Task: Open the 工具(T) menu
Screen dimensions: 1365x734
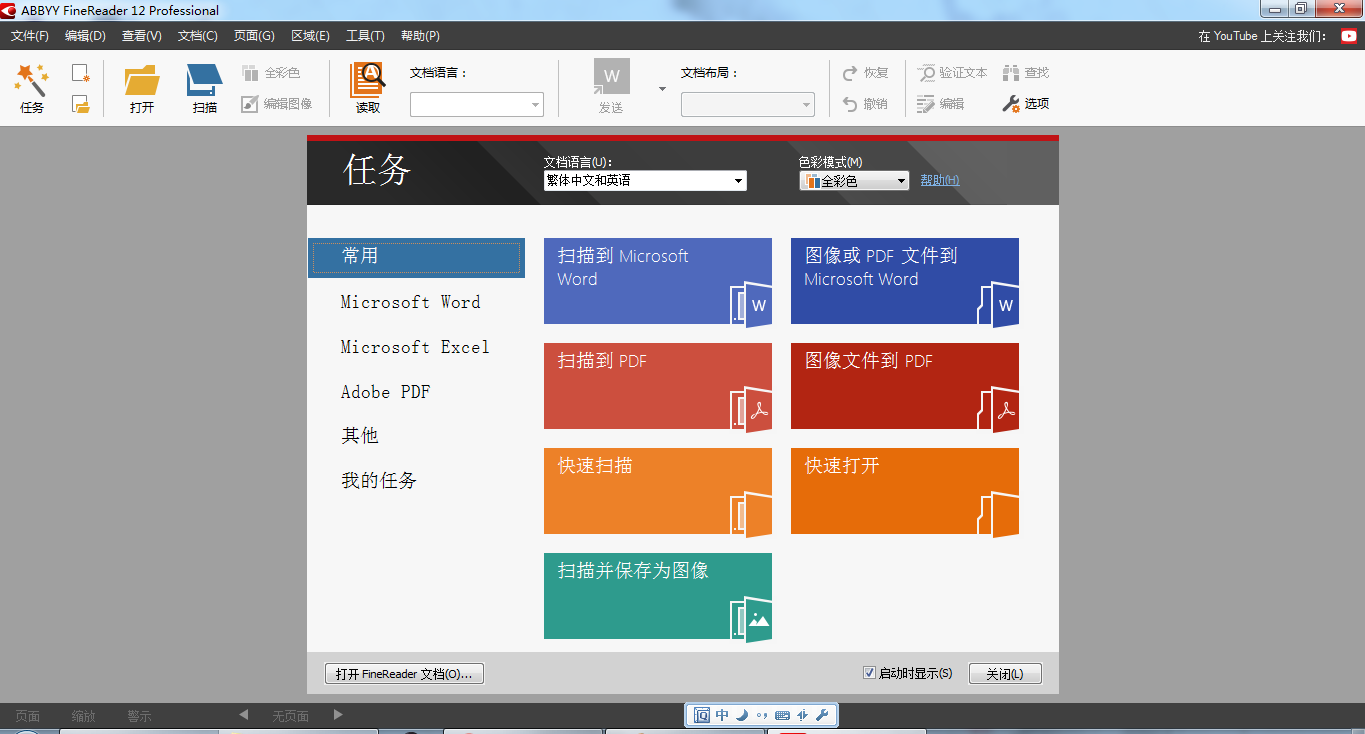Action: [365, 36]
